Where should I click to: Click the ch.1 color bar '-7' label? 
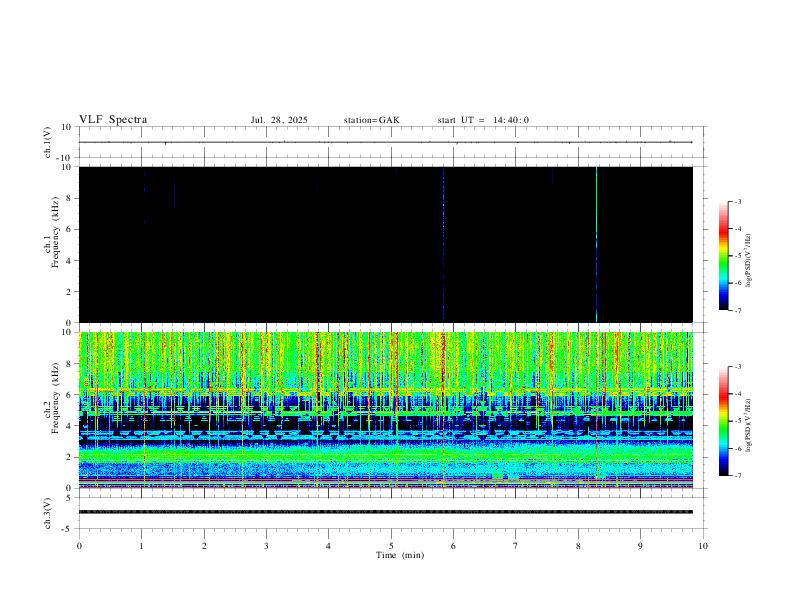(738, 311)
